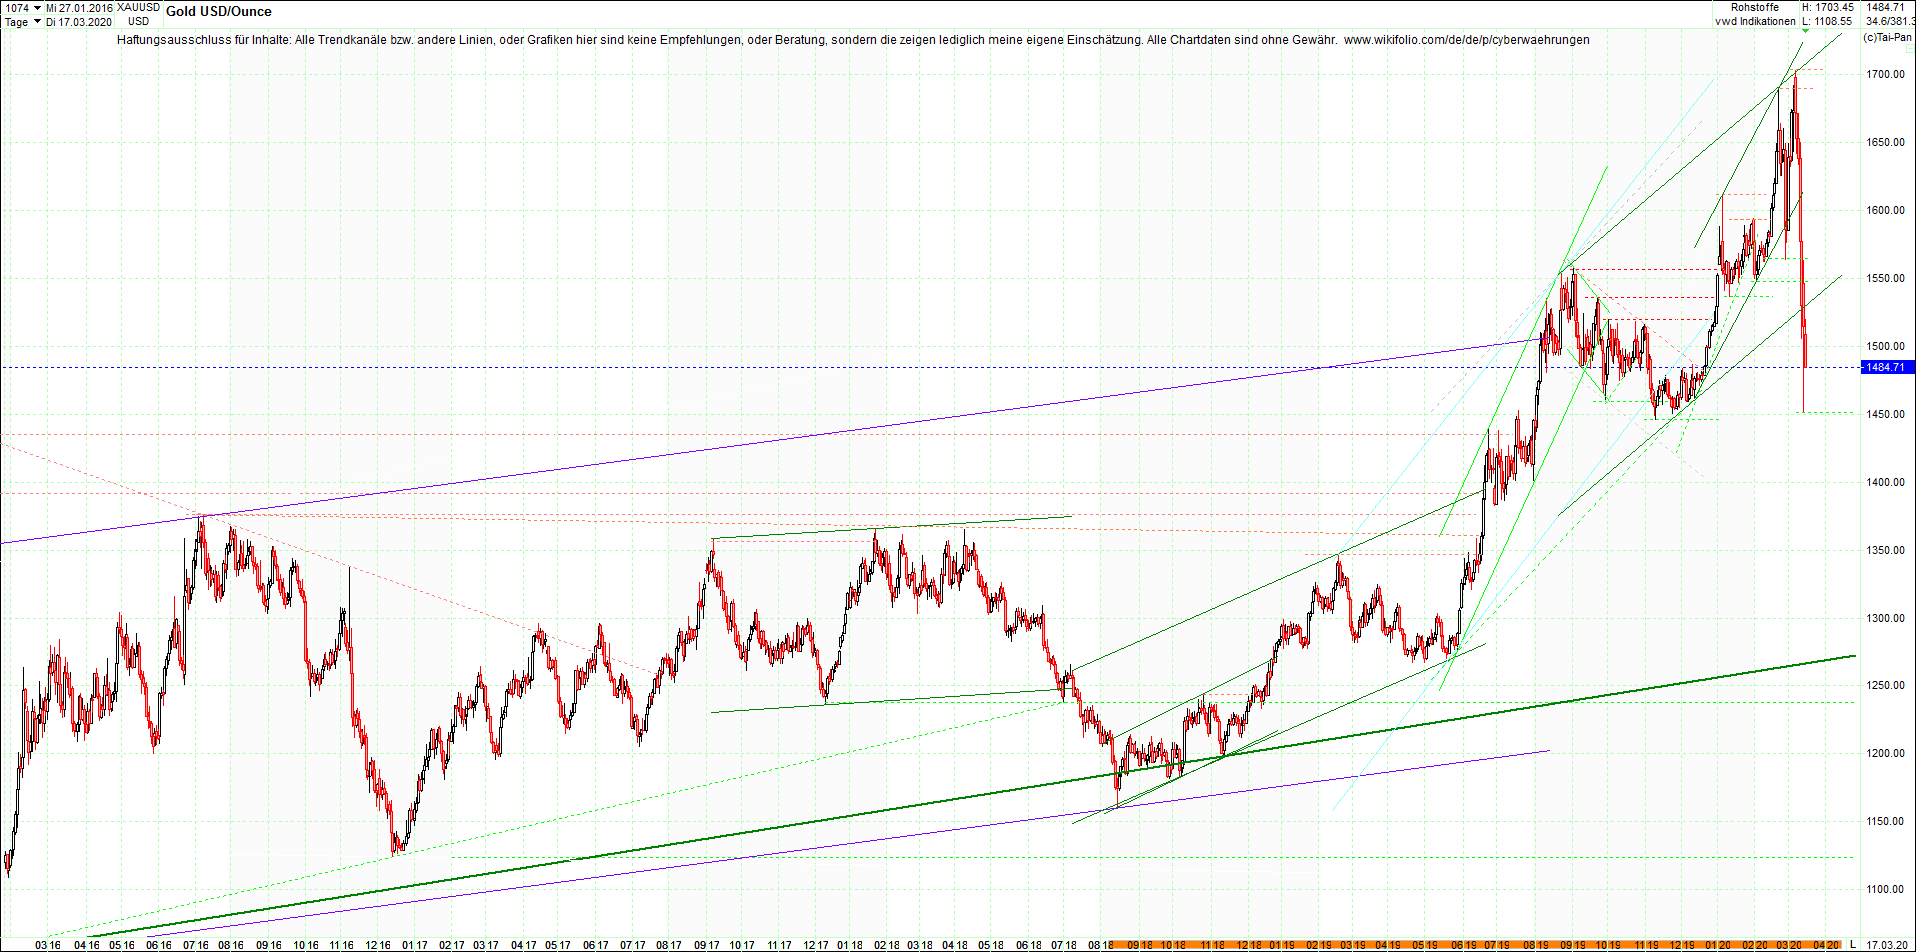Click the vwd Indikationen source label

1755,21
